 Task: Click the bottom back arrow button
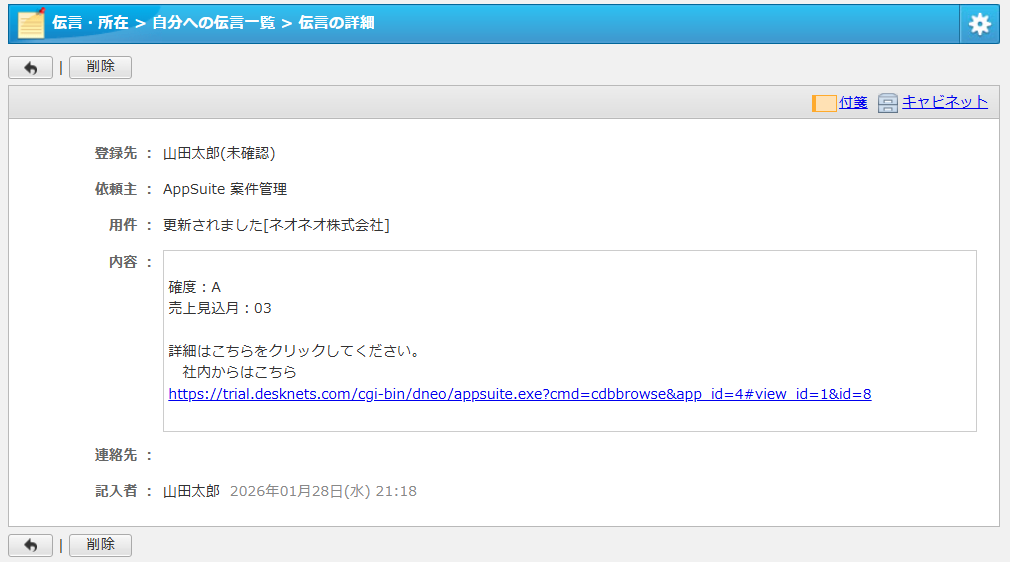(31, 545)
